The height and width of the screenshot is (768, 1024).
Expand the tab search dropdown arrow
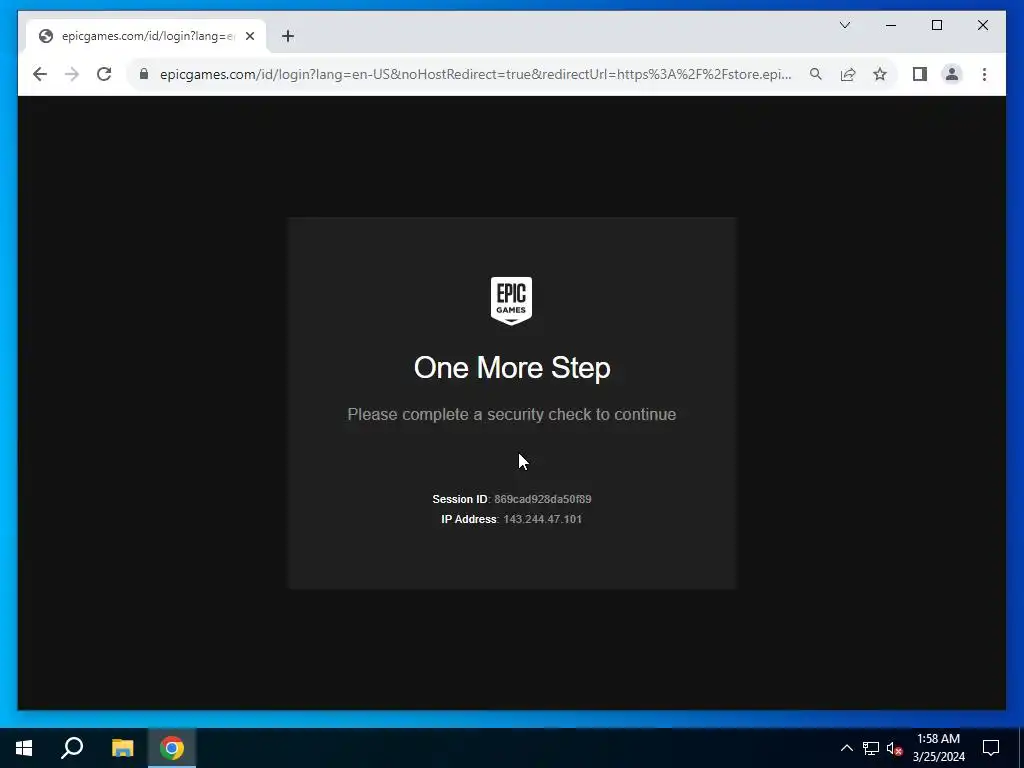[844, 25]
